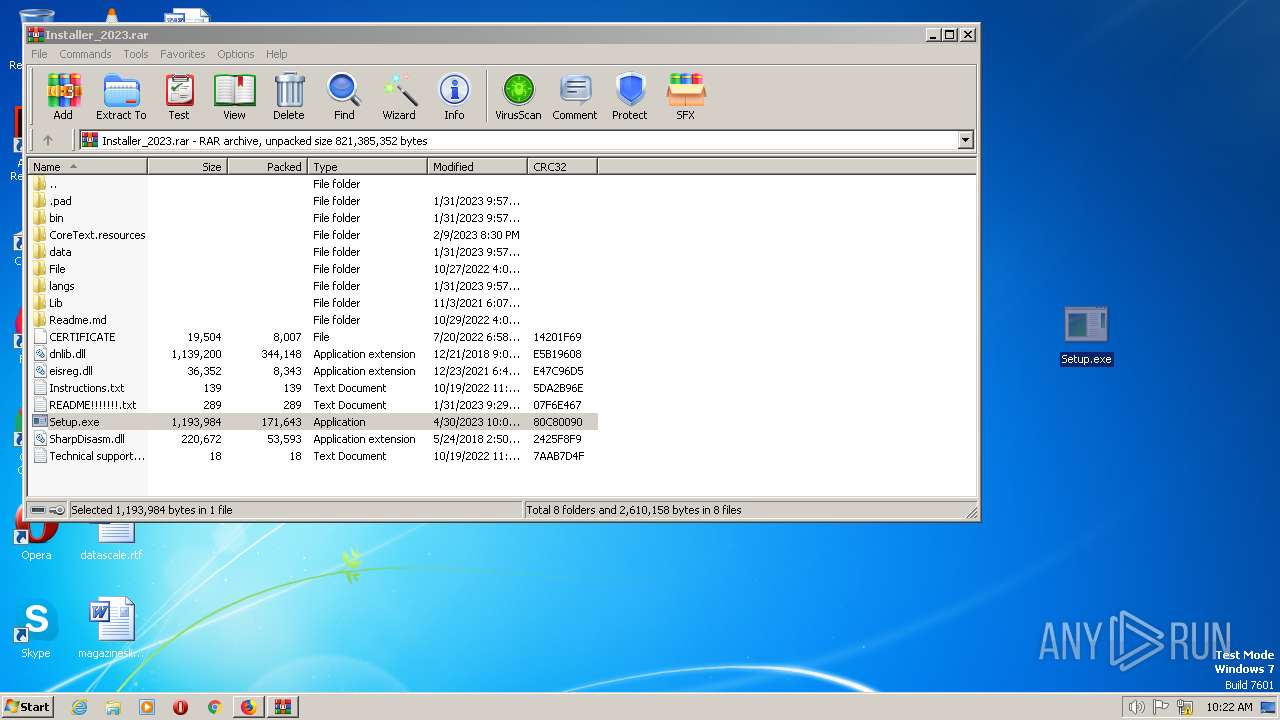Click the Delete trash icon
This screenshot has width=1280, height=720.
[x=289, y=97]
